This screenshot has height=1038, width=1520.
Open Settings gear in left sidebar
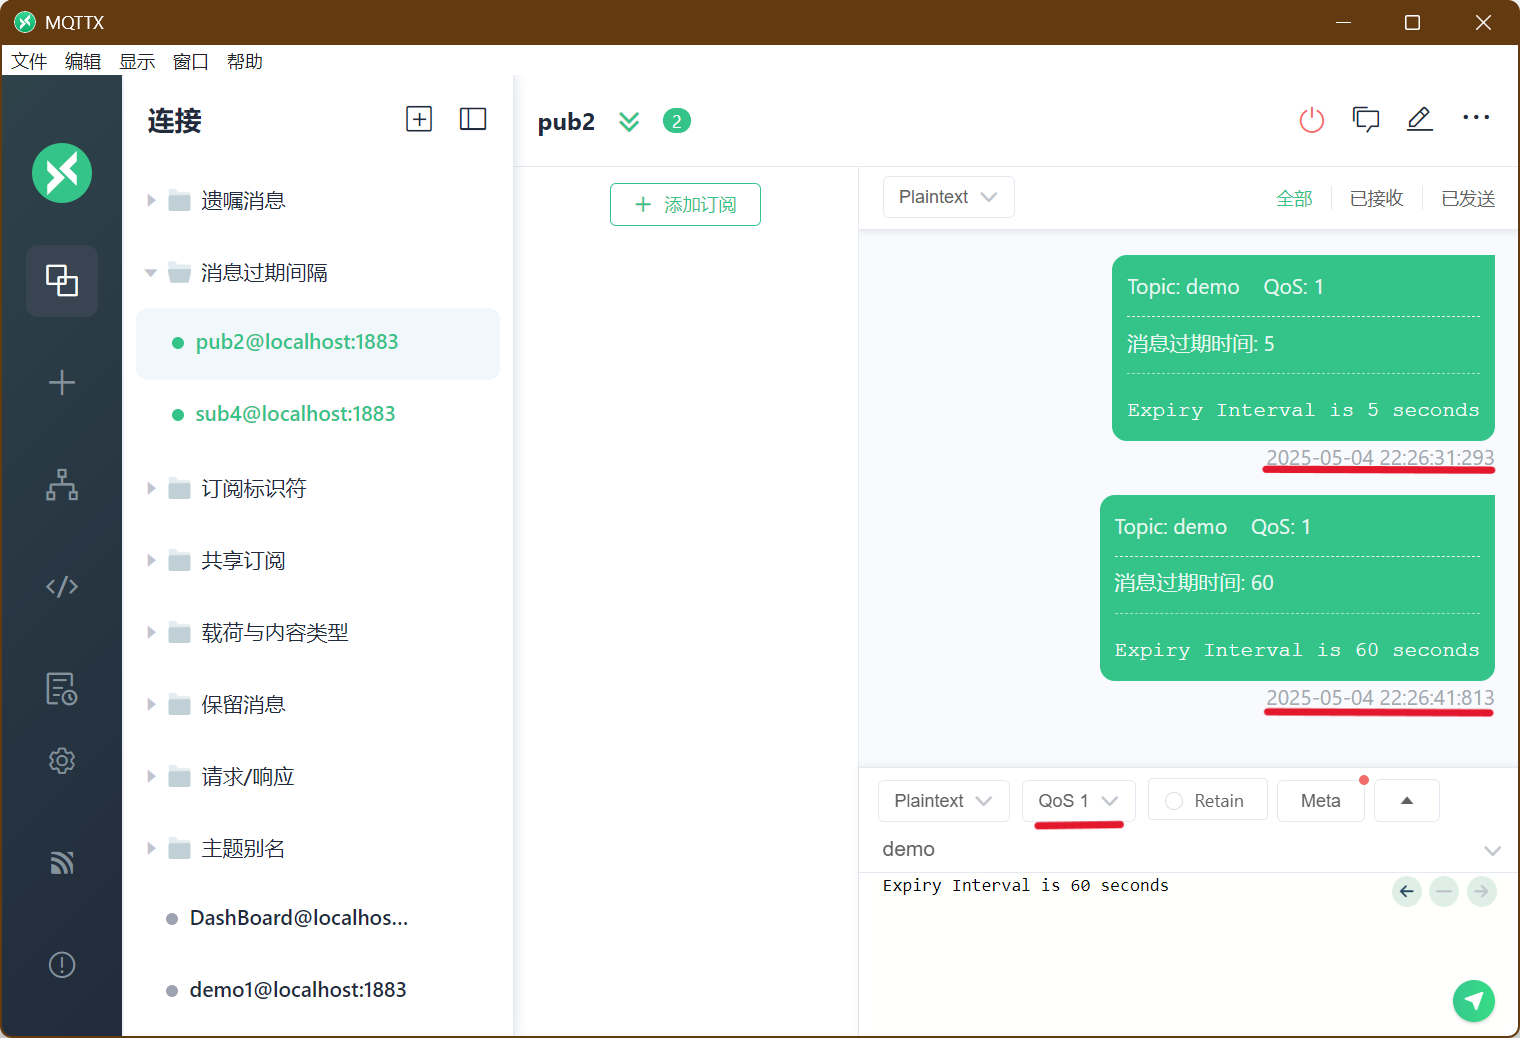pyautogui.click(x=62, y=761)
